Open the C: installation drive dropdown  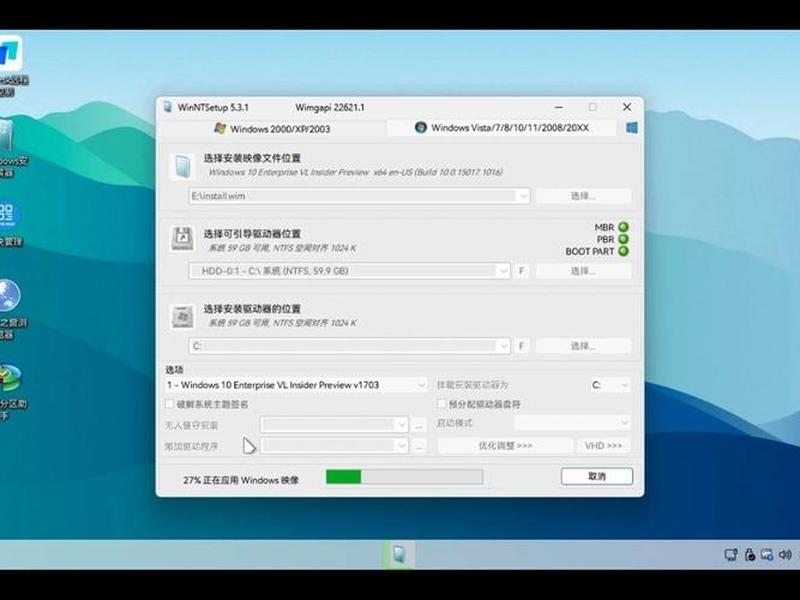point(504,346)
